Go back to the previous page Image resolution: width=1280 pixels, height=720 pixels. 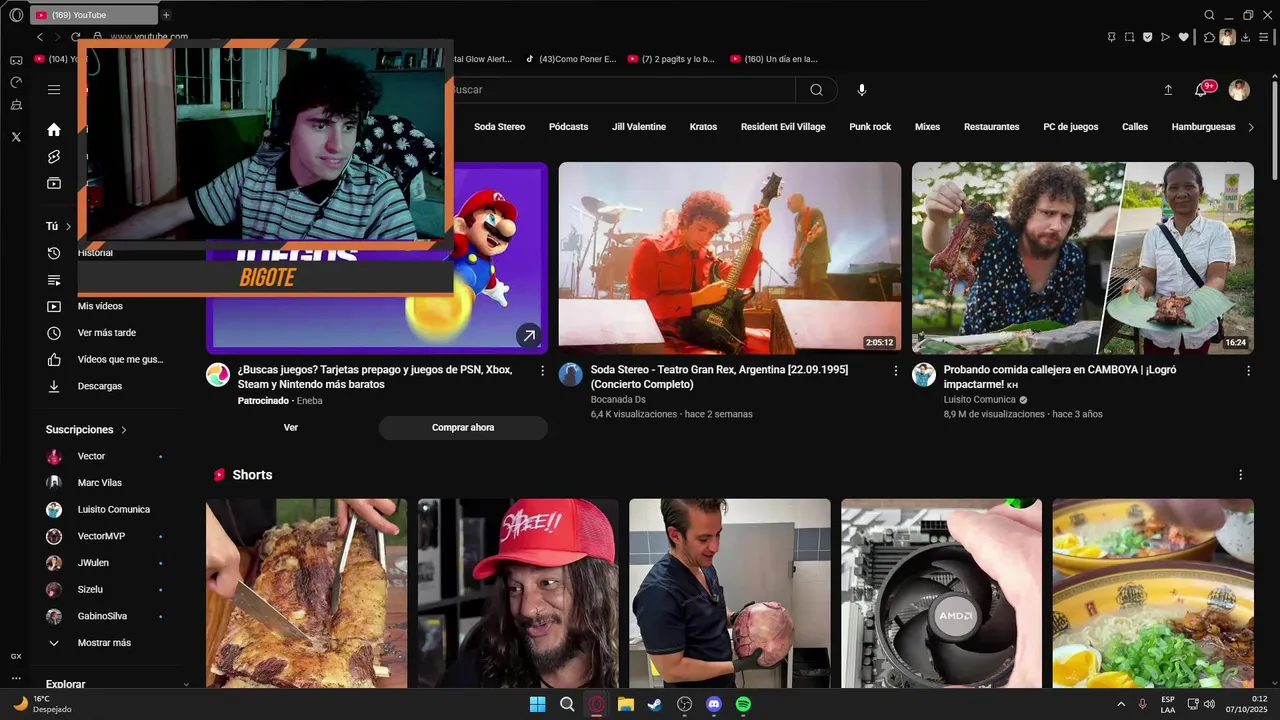pyautogui.click(x=40, y=37)
